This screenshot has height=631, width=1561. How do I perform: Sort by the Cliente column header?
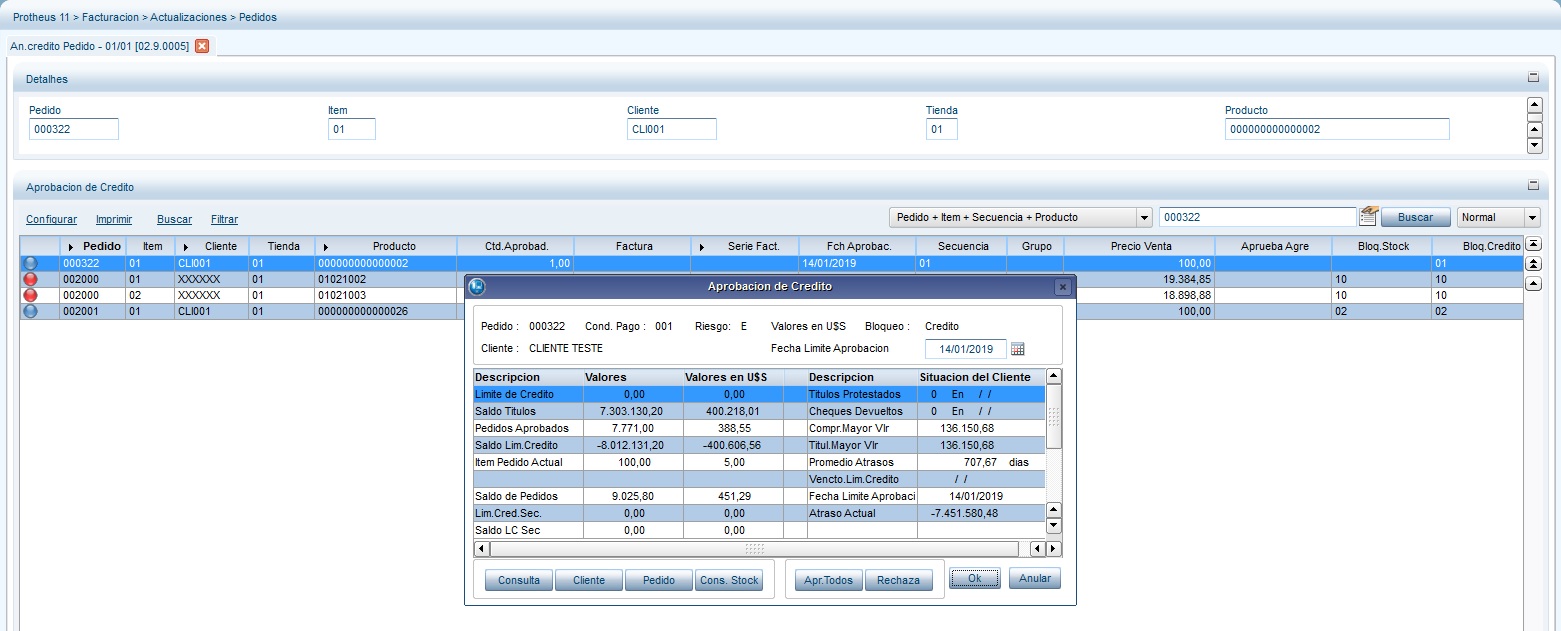pyautogui.click(x=213, y=246)
